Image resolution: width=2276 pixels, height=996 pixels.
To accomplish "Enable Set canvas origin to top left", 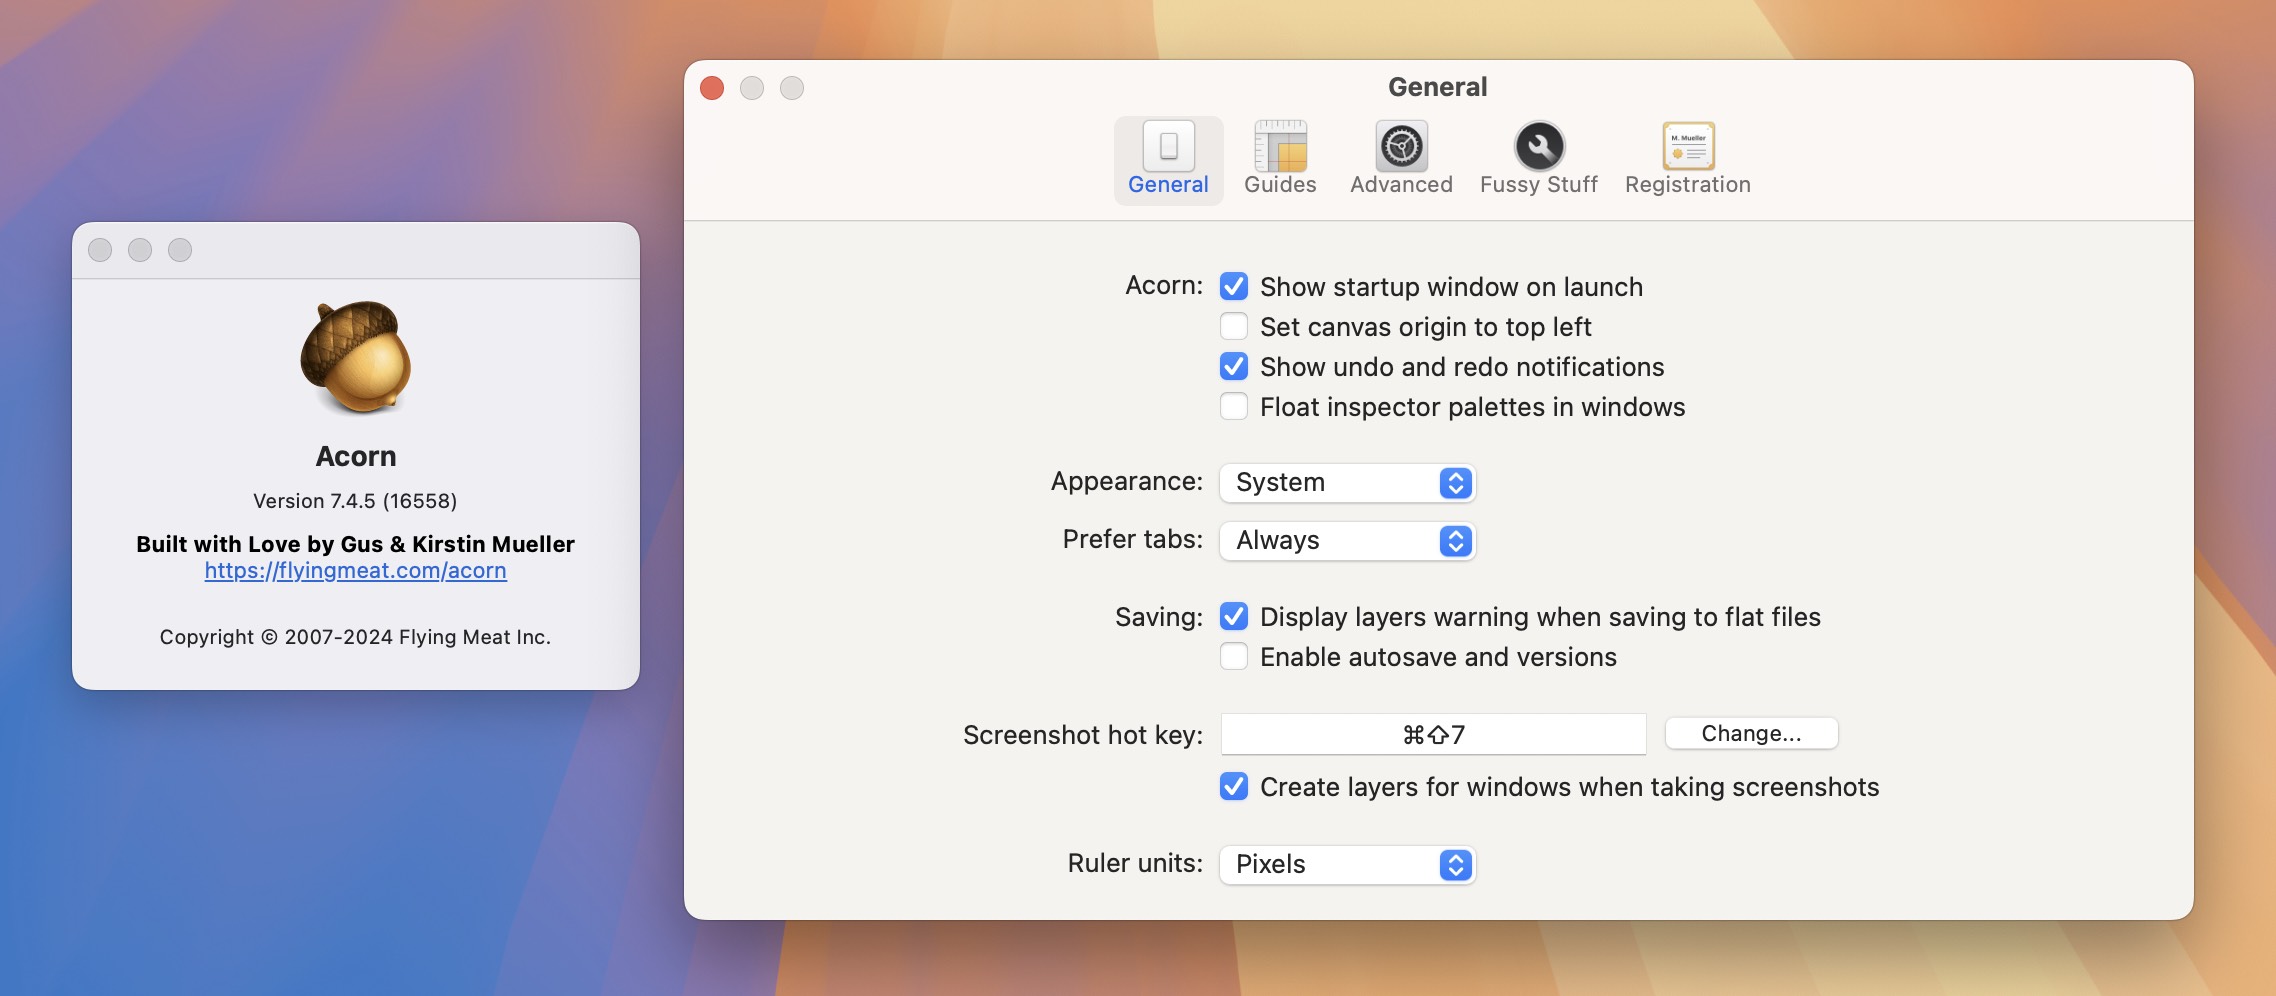I will click(1234, 327).
